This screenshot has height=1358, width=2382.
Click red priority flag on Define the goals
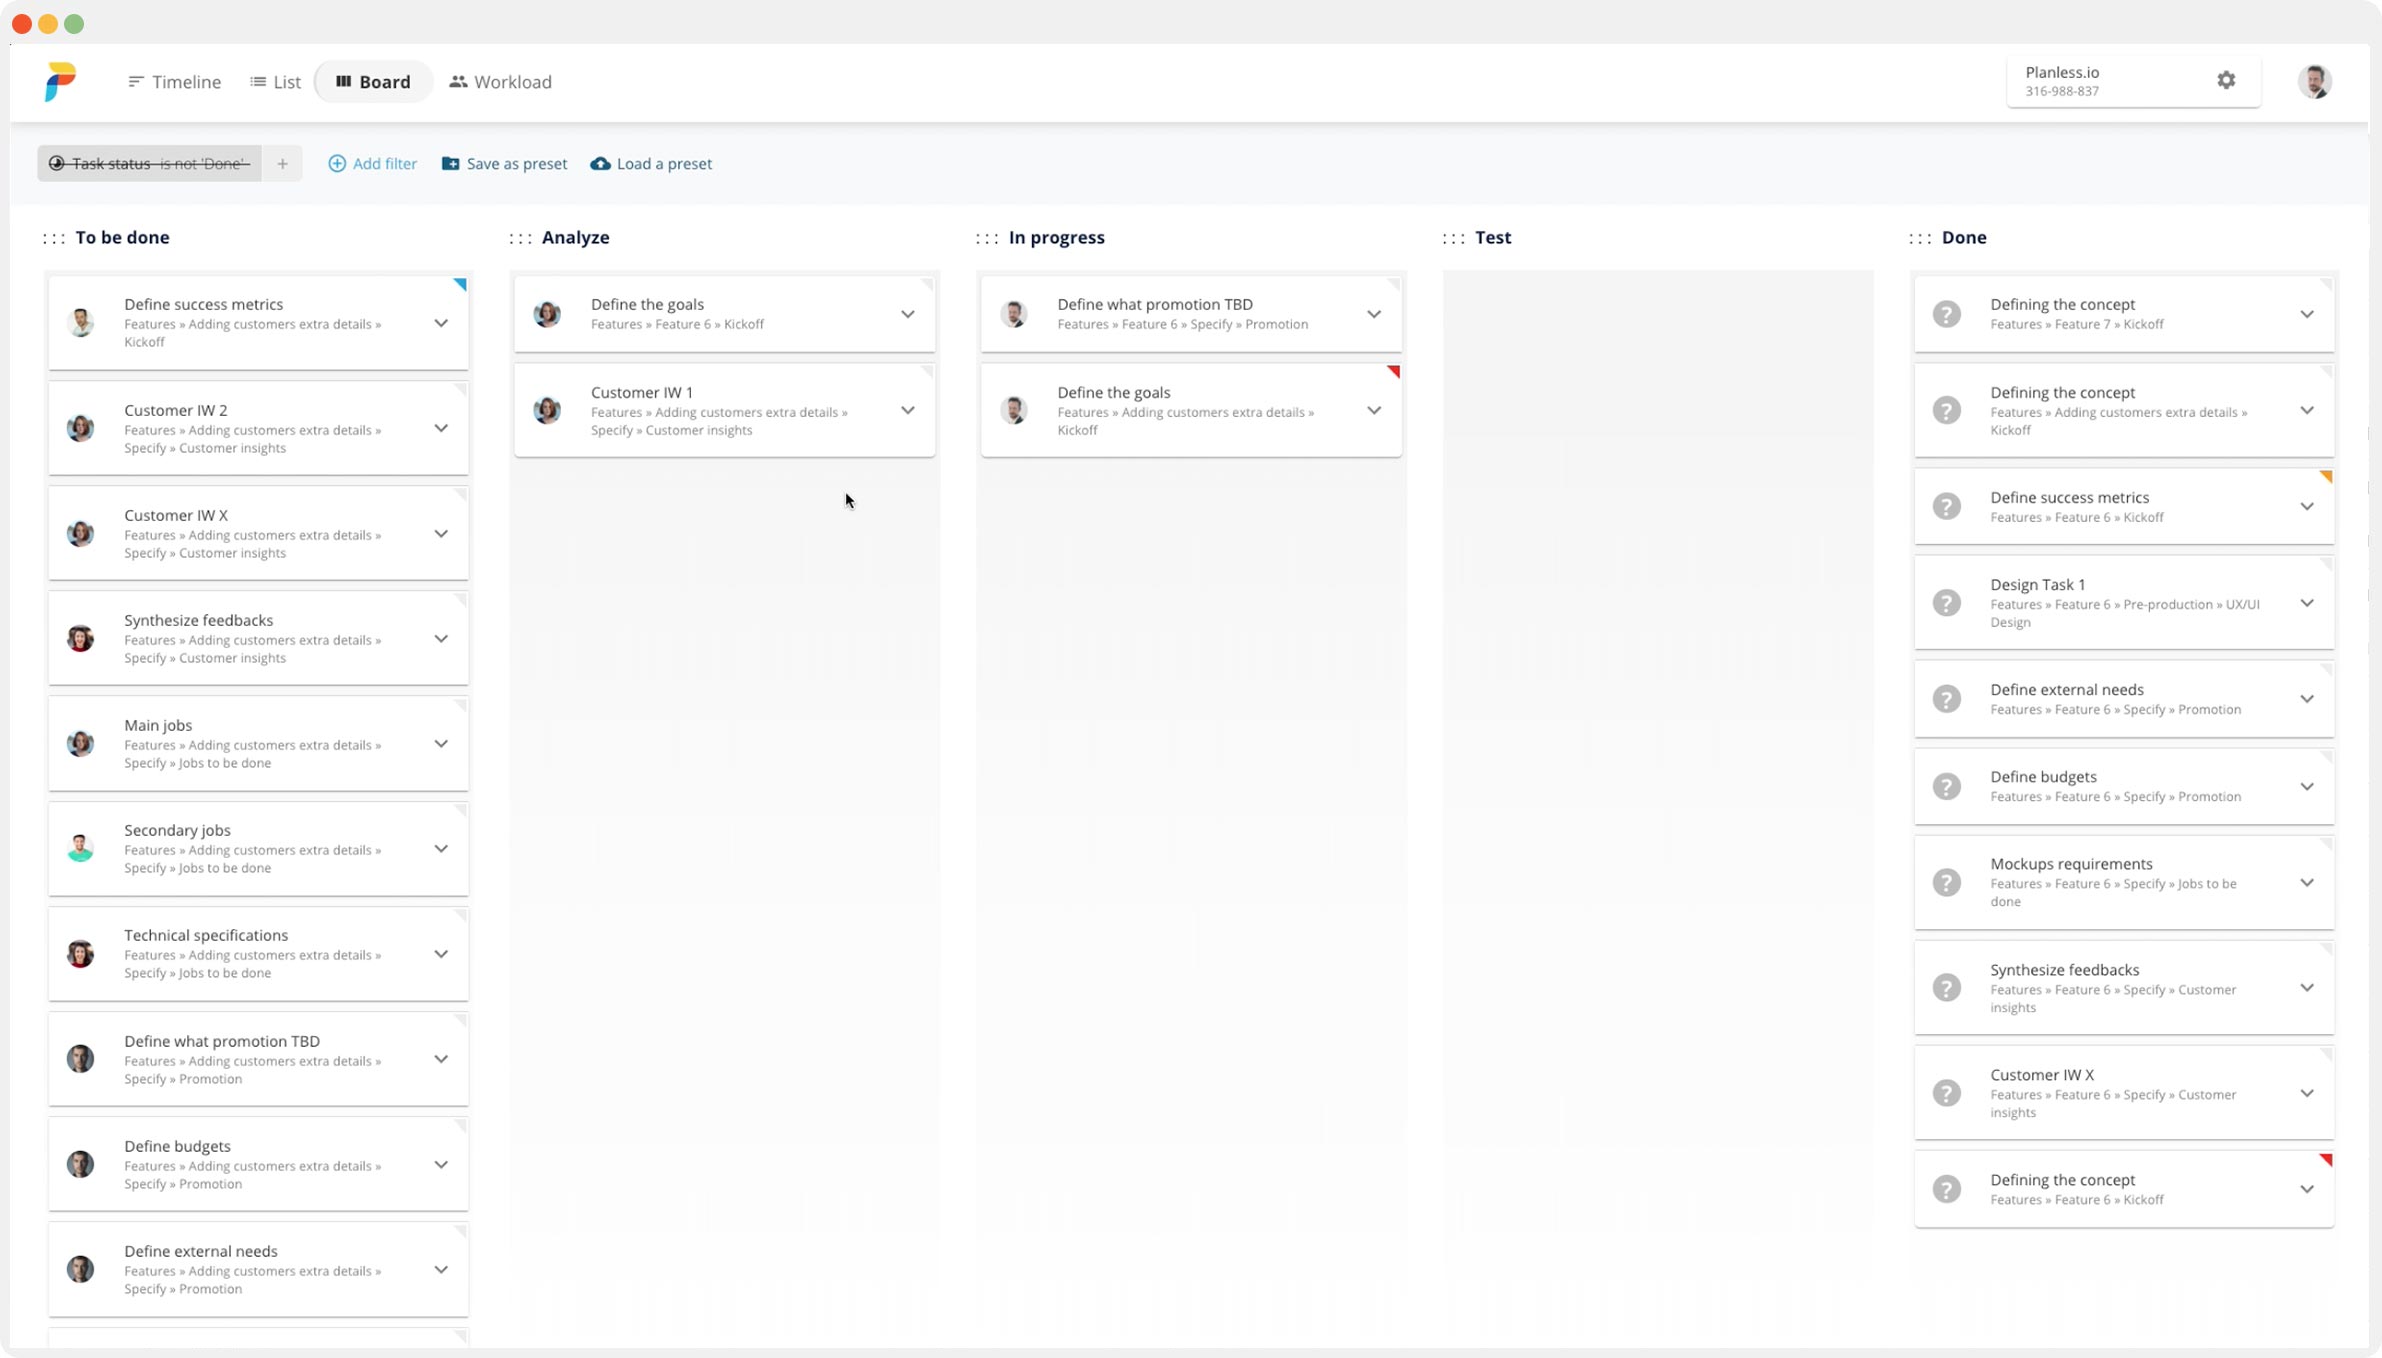[1393, 372]
